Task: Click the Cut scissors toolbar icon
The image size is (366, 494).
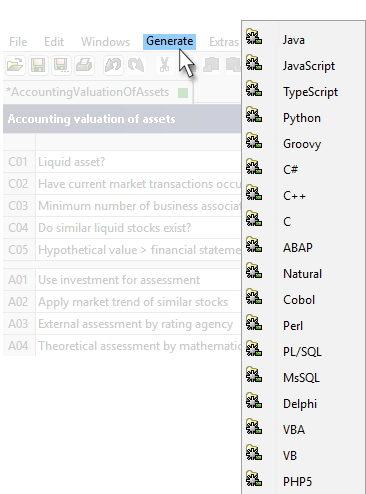Action: [165, 65]
